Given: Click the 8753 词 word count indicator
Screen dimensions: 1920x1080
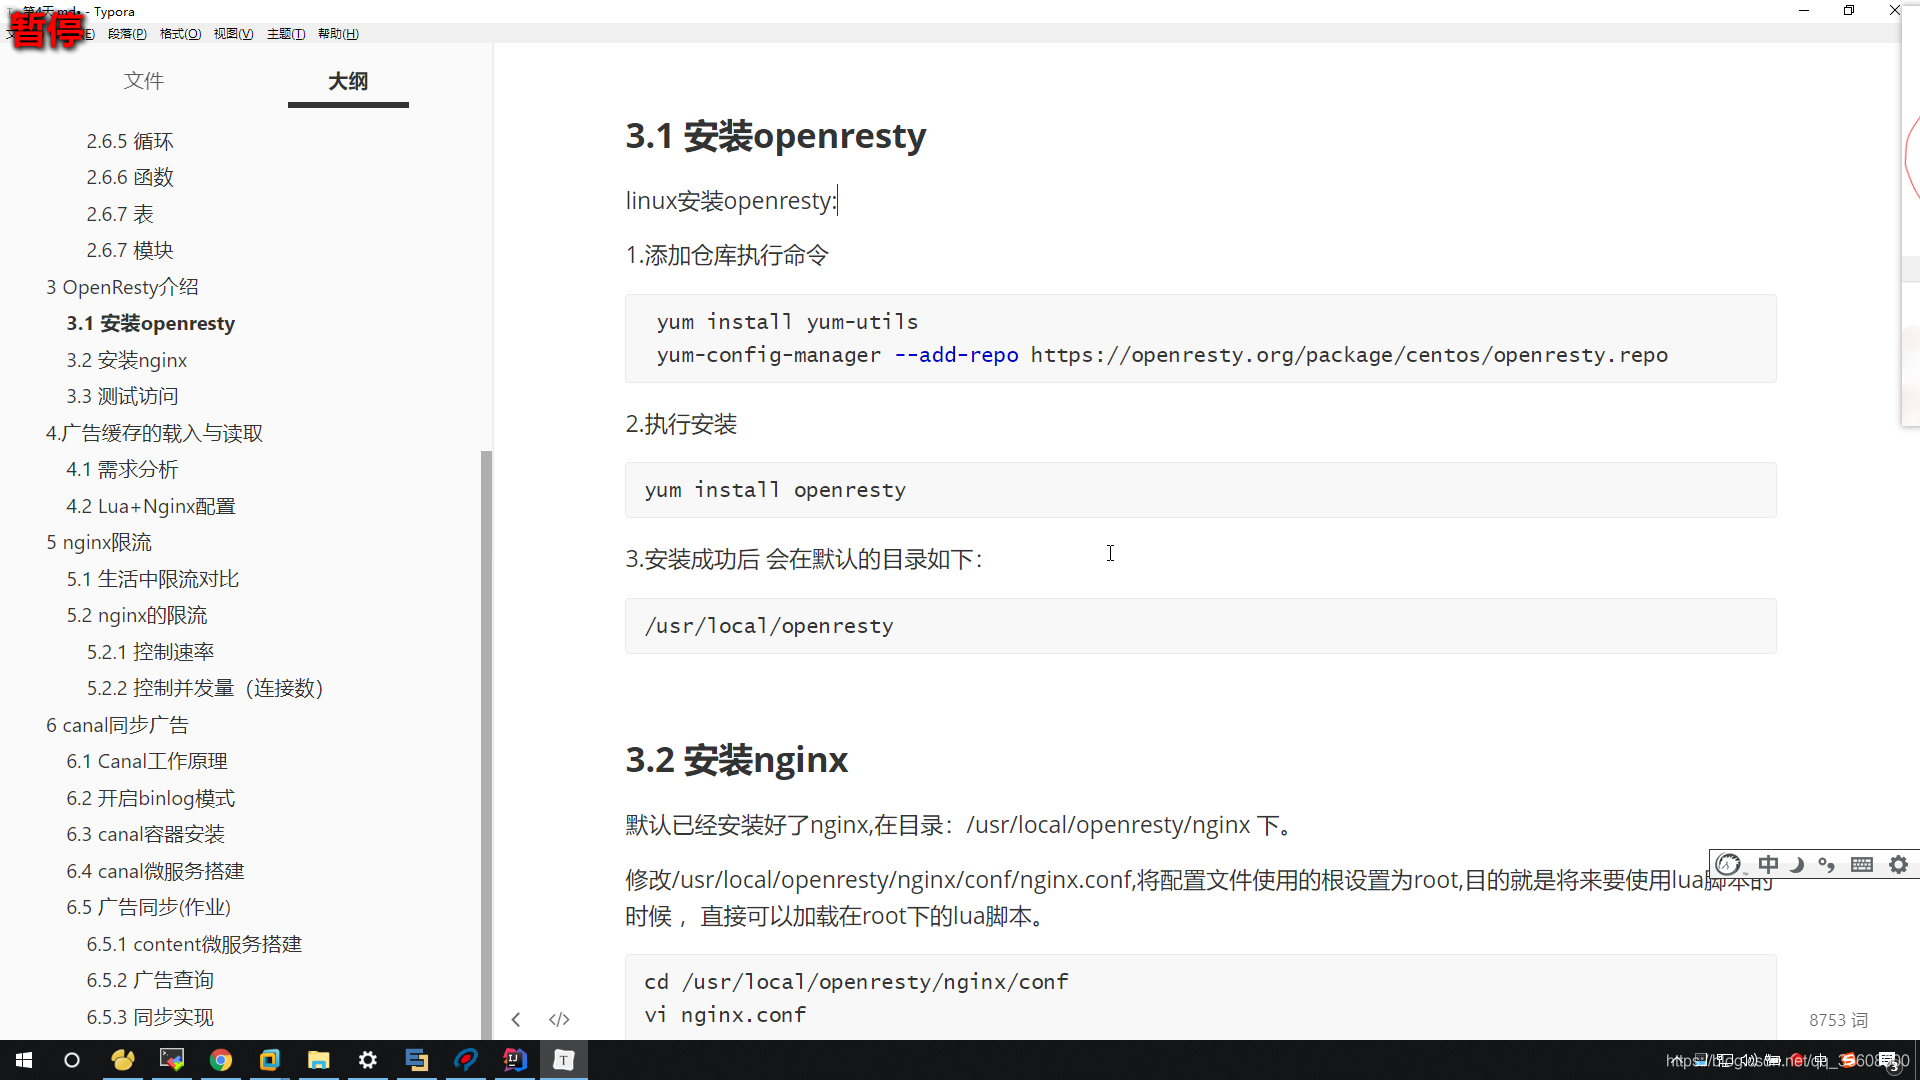Looking at the screenshot, I should [x=1838, y=1020].
